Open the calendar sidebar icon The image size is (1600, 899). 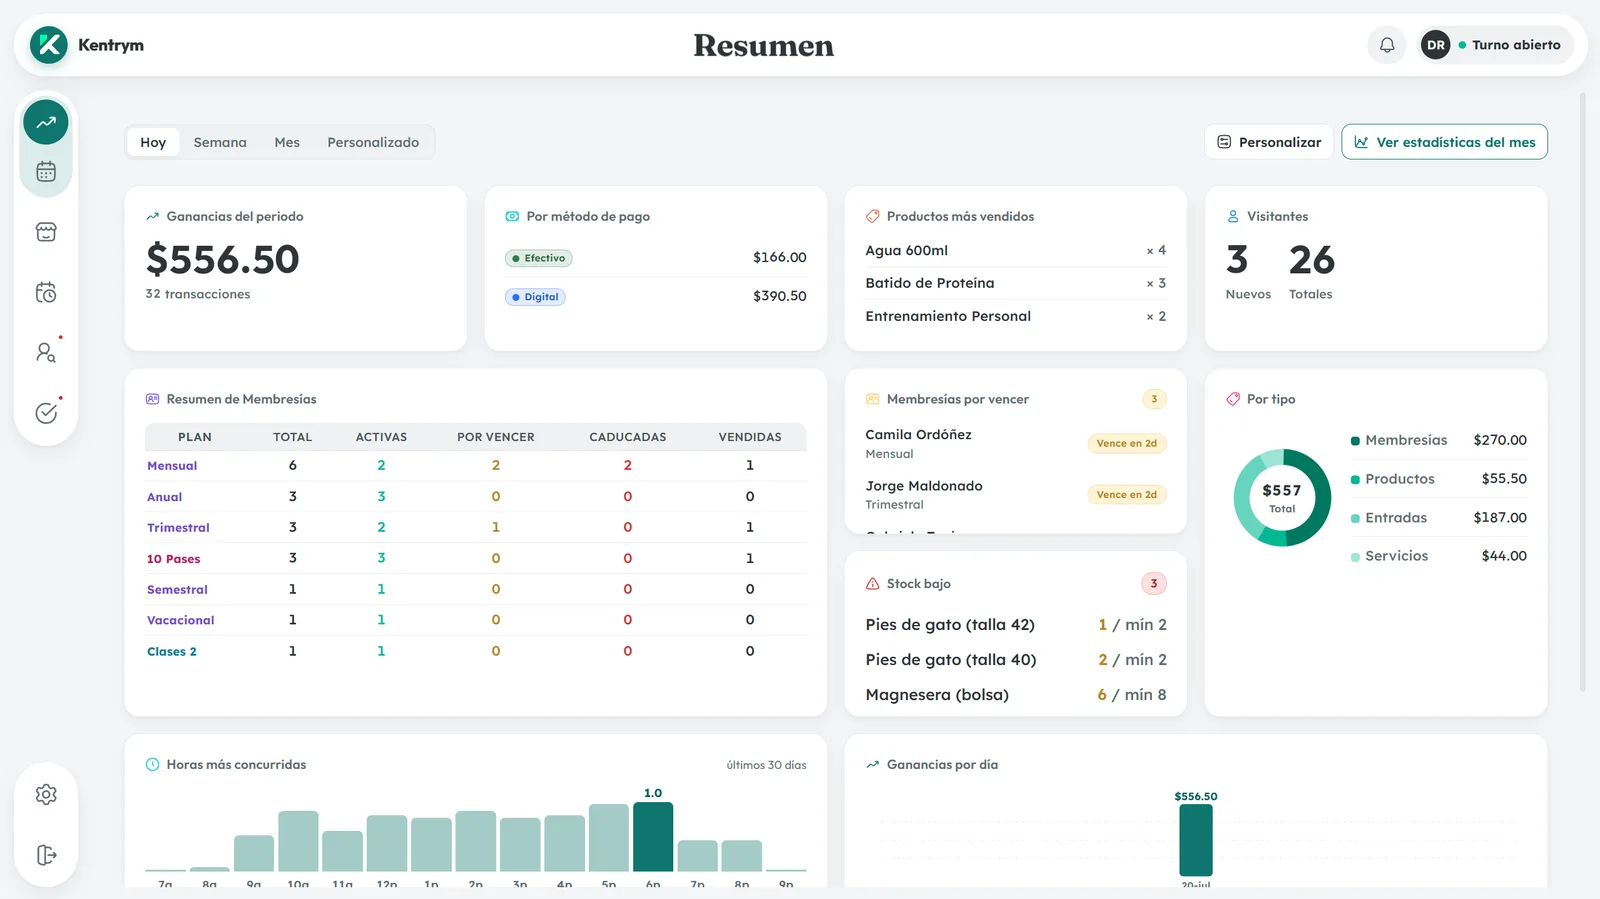pyautogui.click(x=46, y=172)
